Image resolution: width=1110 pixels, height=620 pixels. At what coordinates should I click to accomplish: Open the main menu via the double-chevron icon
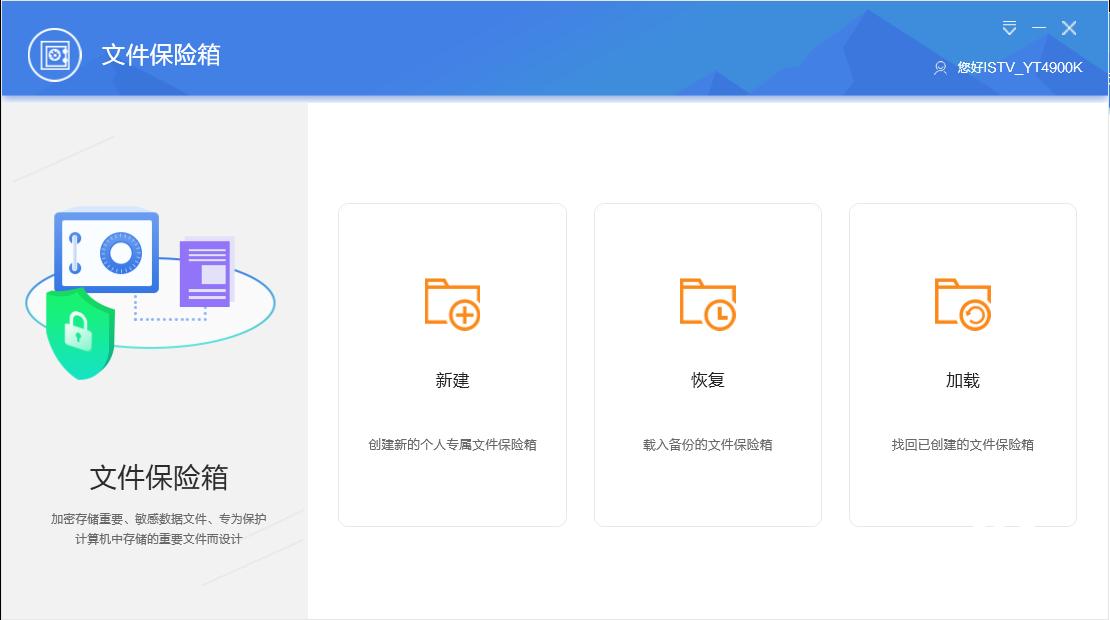pyautogui.click(x=1010, y=28)
